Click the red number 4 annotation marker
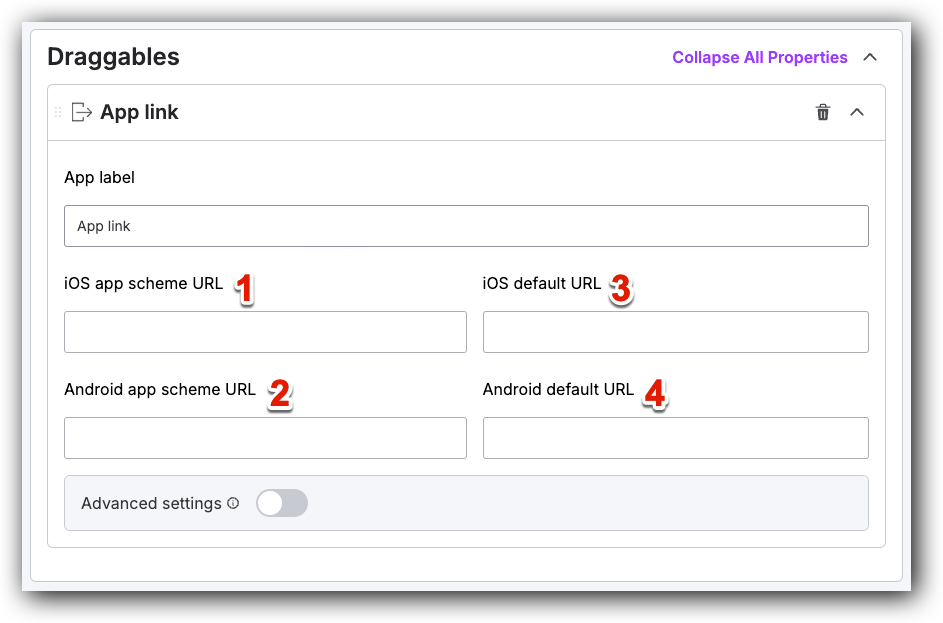Image resolution: width=943 pixels, height=623 pixels. (654, 395)
